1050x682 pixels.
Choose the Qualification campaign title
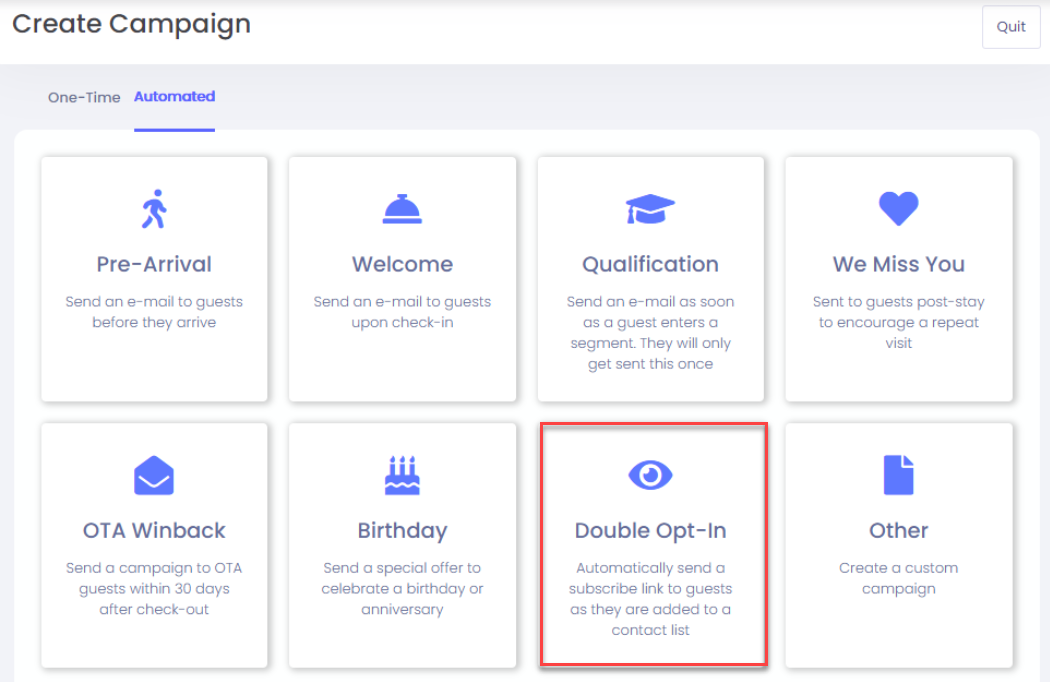[650, 265]
